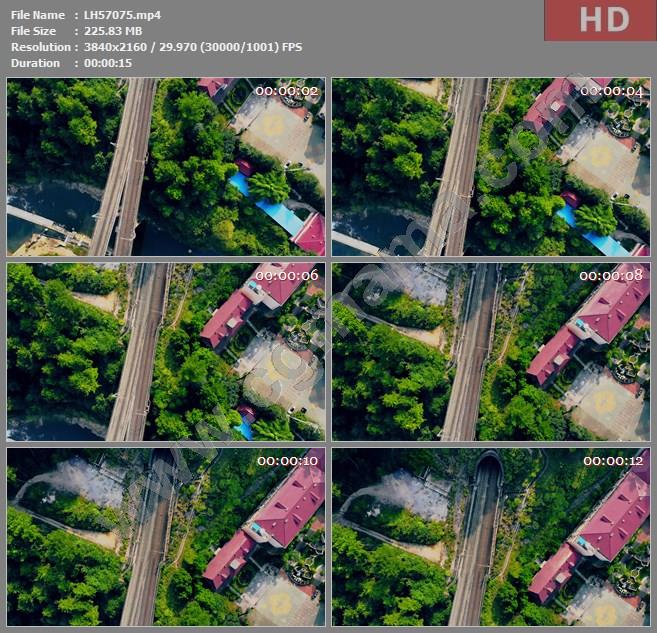Viewport: 657px width, 633px height.
Task: Click the "Duration" label
Action: coord(35,63)
